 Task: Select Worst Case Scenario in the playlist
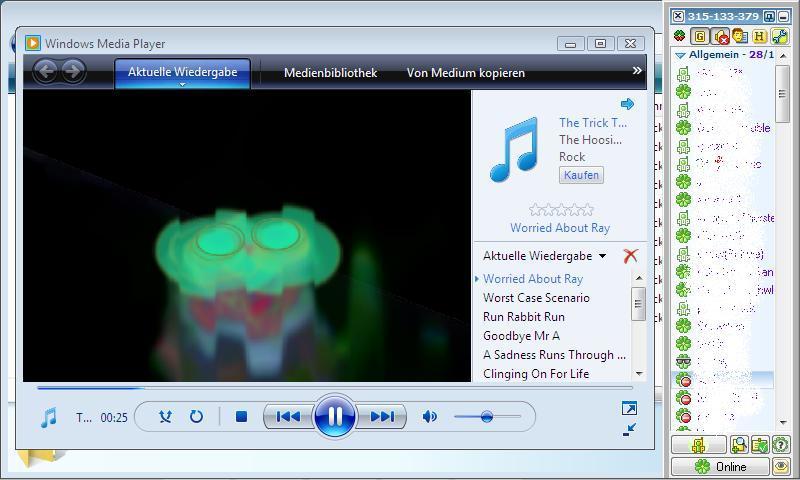536,298
